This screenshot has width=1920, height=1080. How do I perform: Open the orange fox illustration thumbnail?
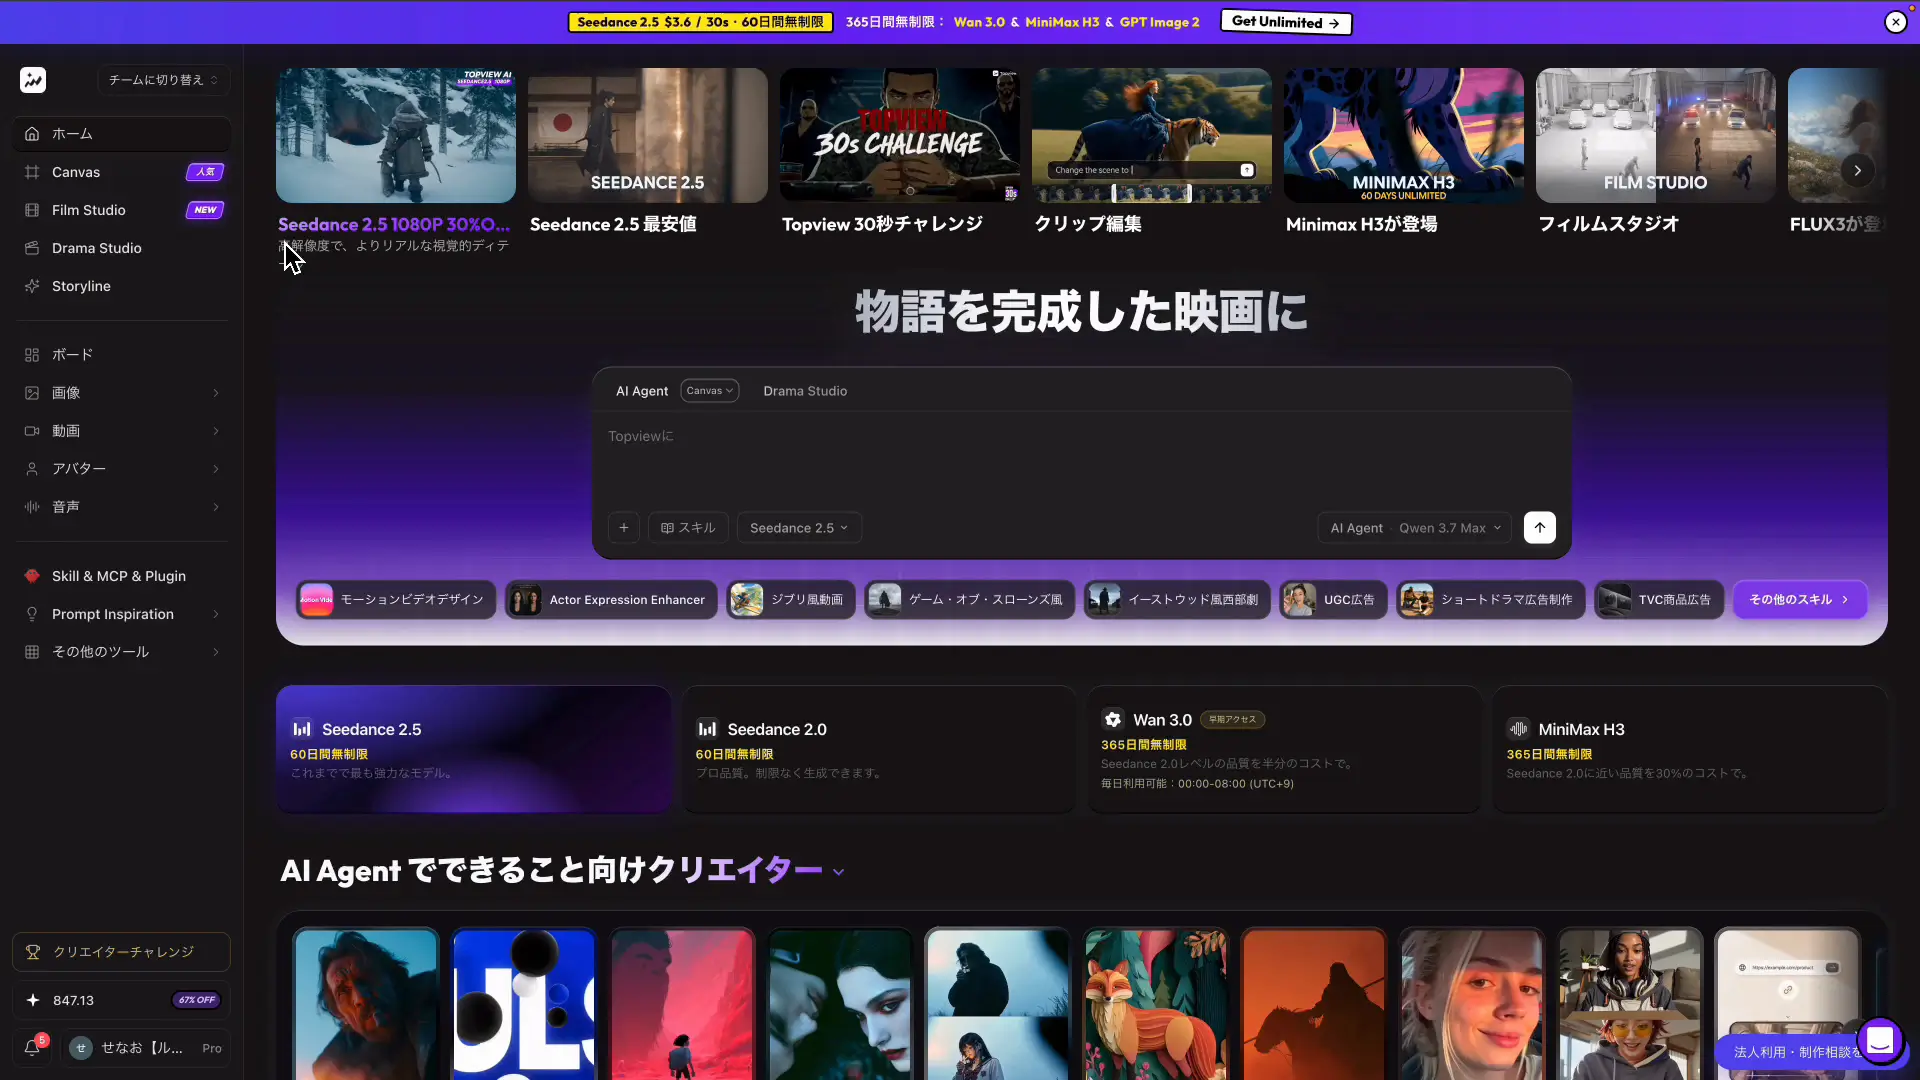[x=1155, y=1004]
